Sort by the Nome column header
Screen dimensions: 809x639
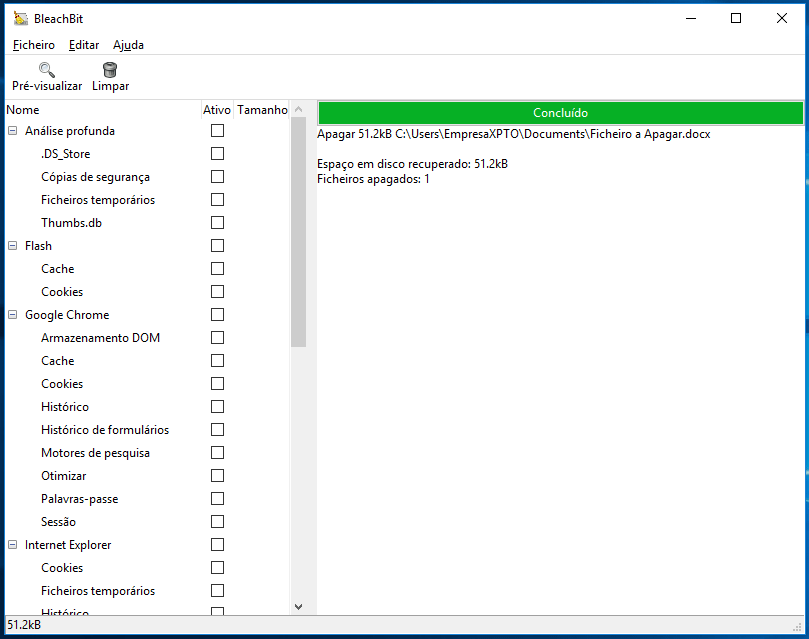[103, 110]
